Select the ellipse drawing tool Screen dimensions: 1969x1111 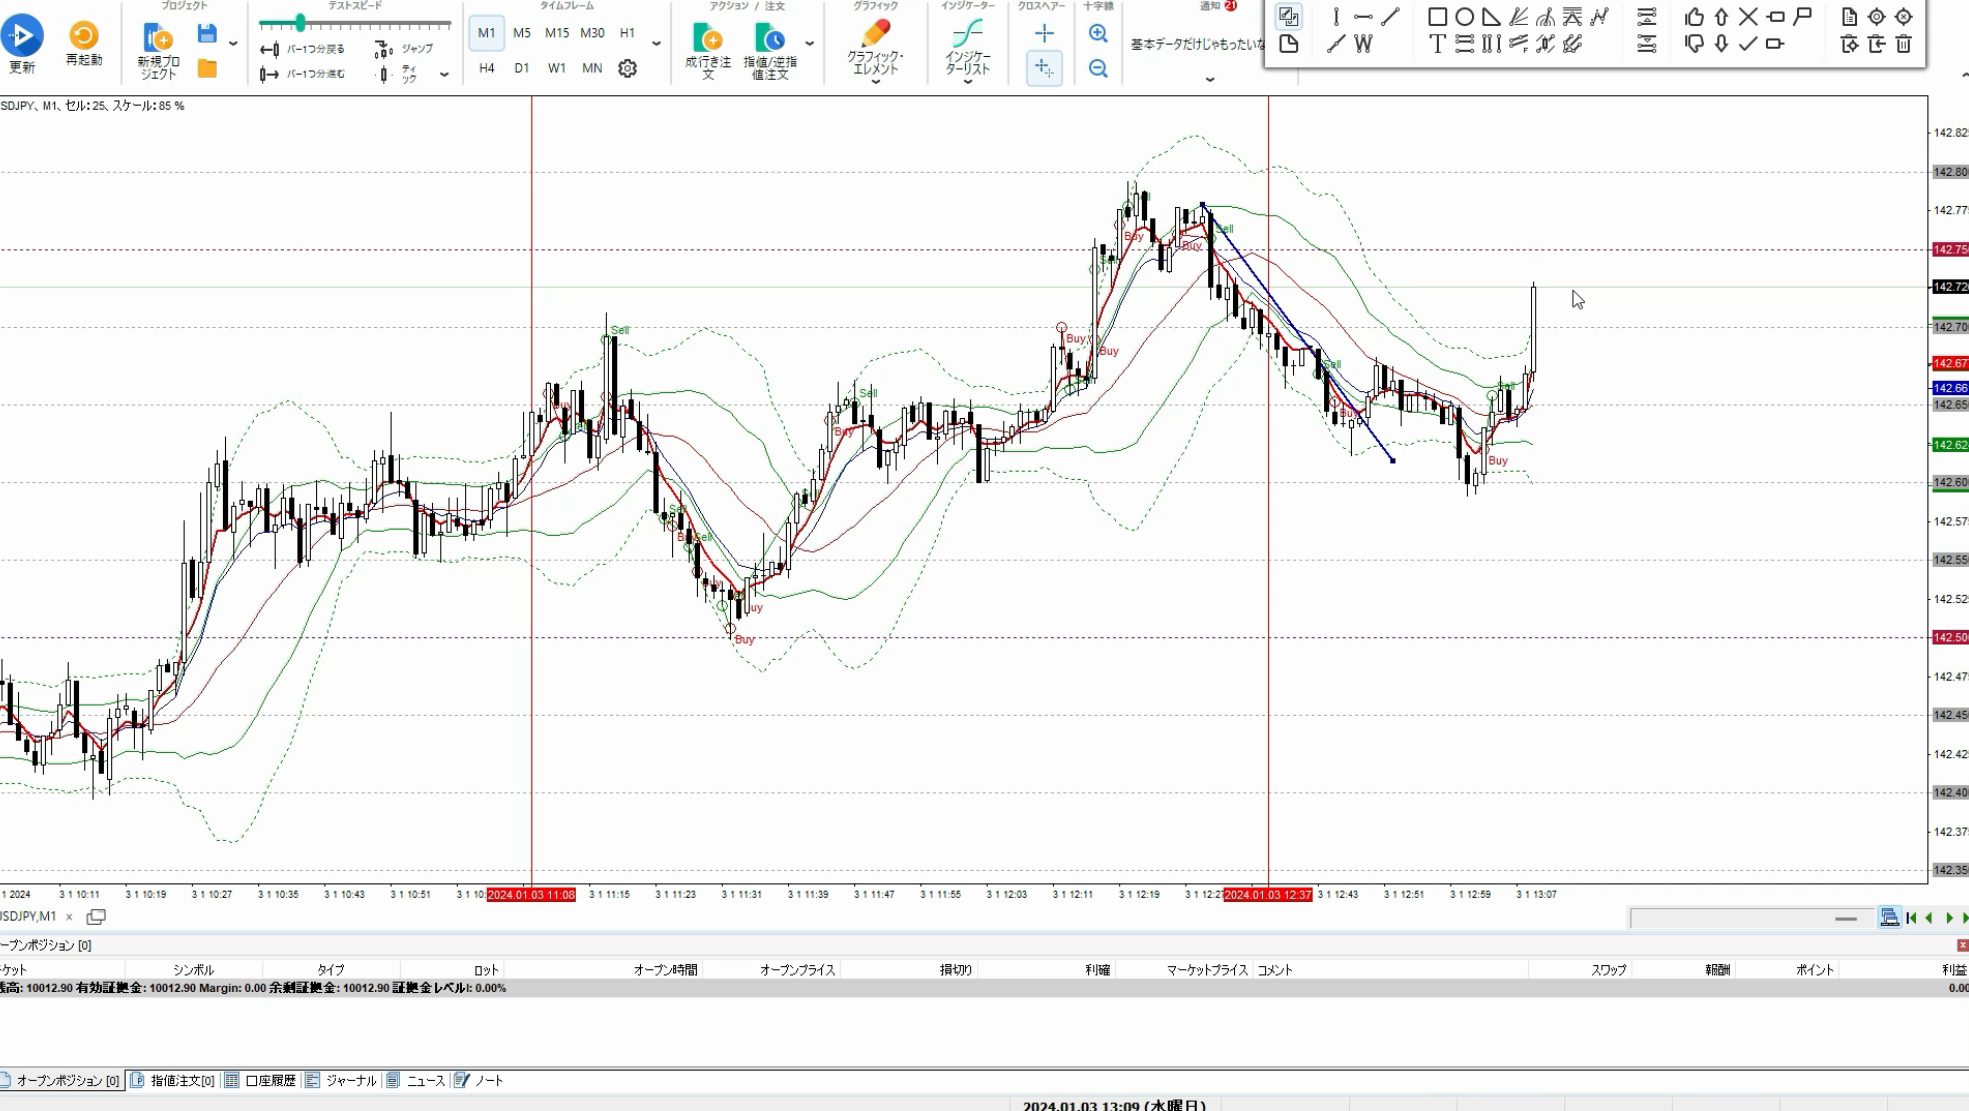coord(1464,17)
